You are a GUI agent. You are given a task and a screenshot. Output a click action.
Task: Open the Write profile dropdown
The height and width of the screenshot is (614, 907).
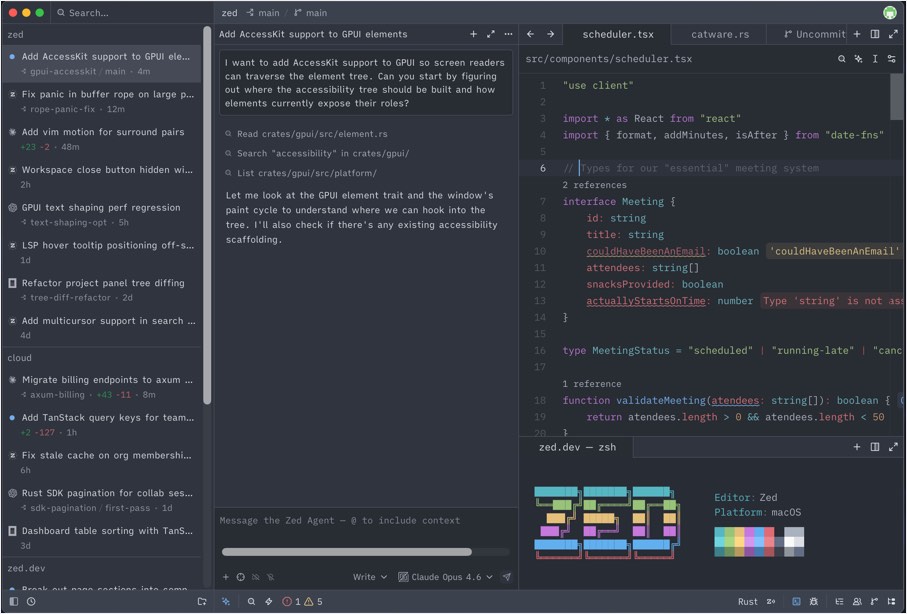[370, 577]
